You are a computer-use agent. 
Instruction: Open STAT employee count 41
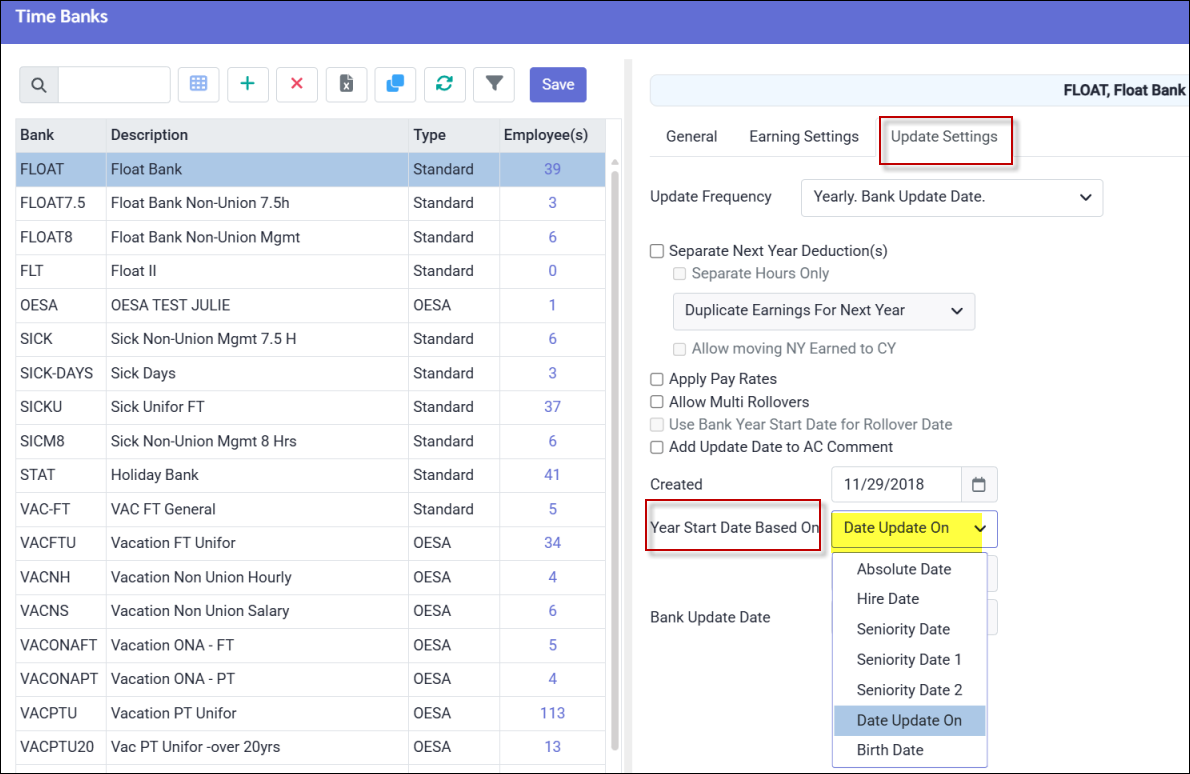[552, 475]
